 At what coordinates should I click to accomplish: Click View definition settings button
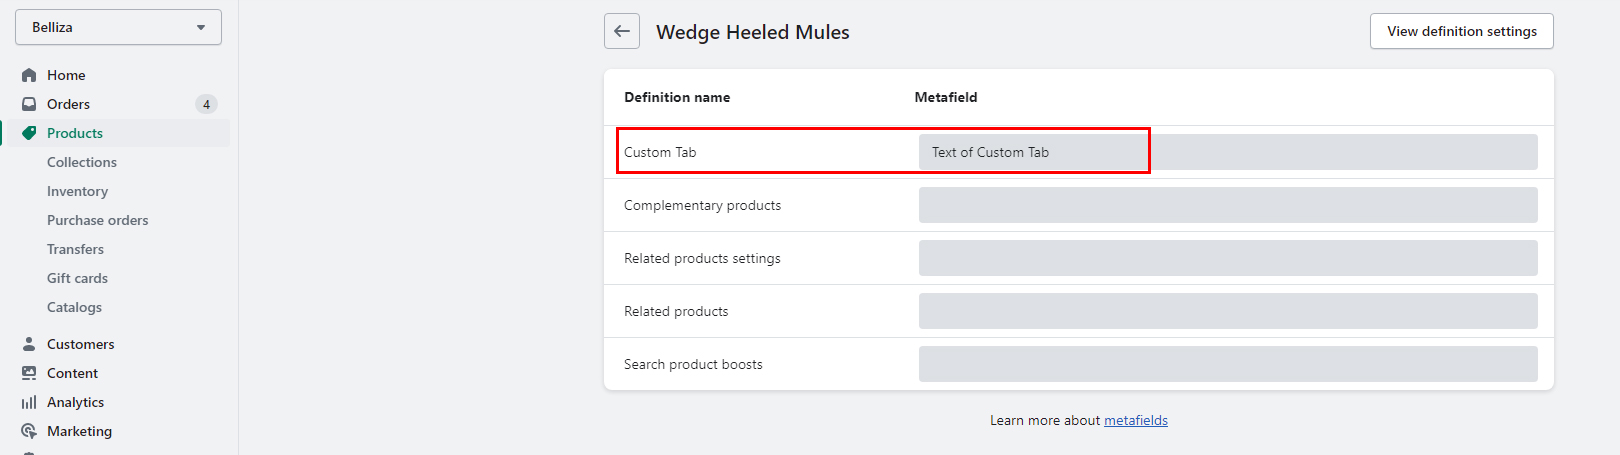tap(1461, 31)
